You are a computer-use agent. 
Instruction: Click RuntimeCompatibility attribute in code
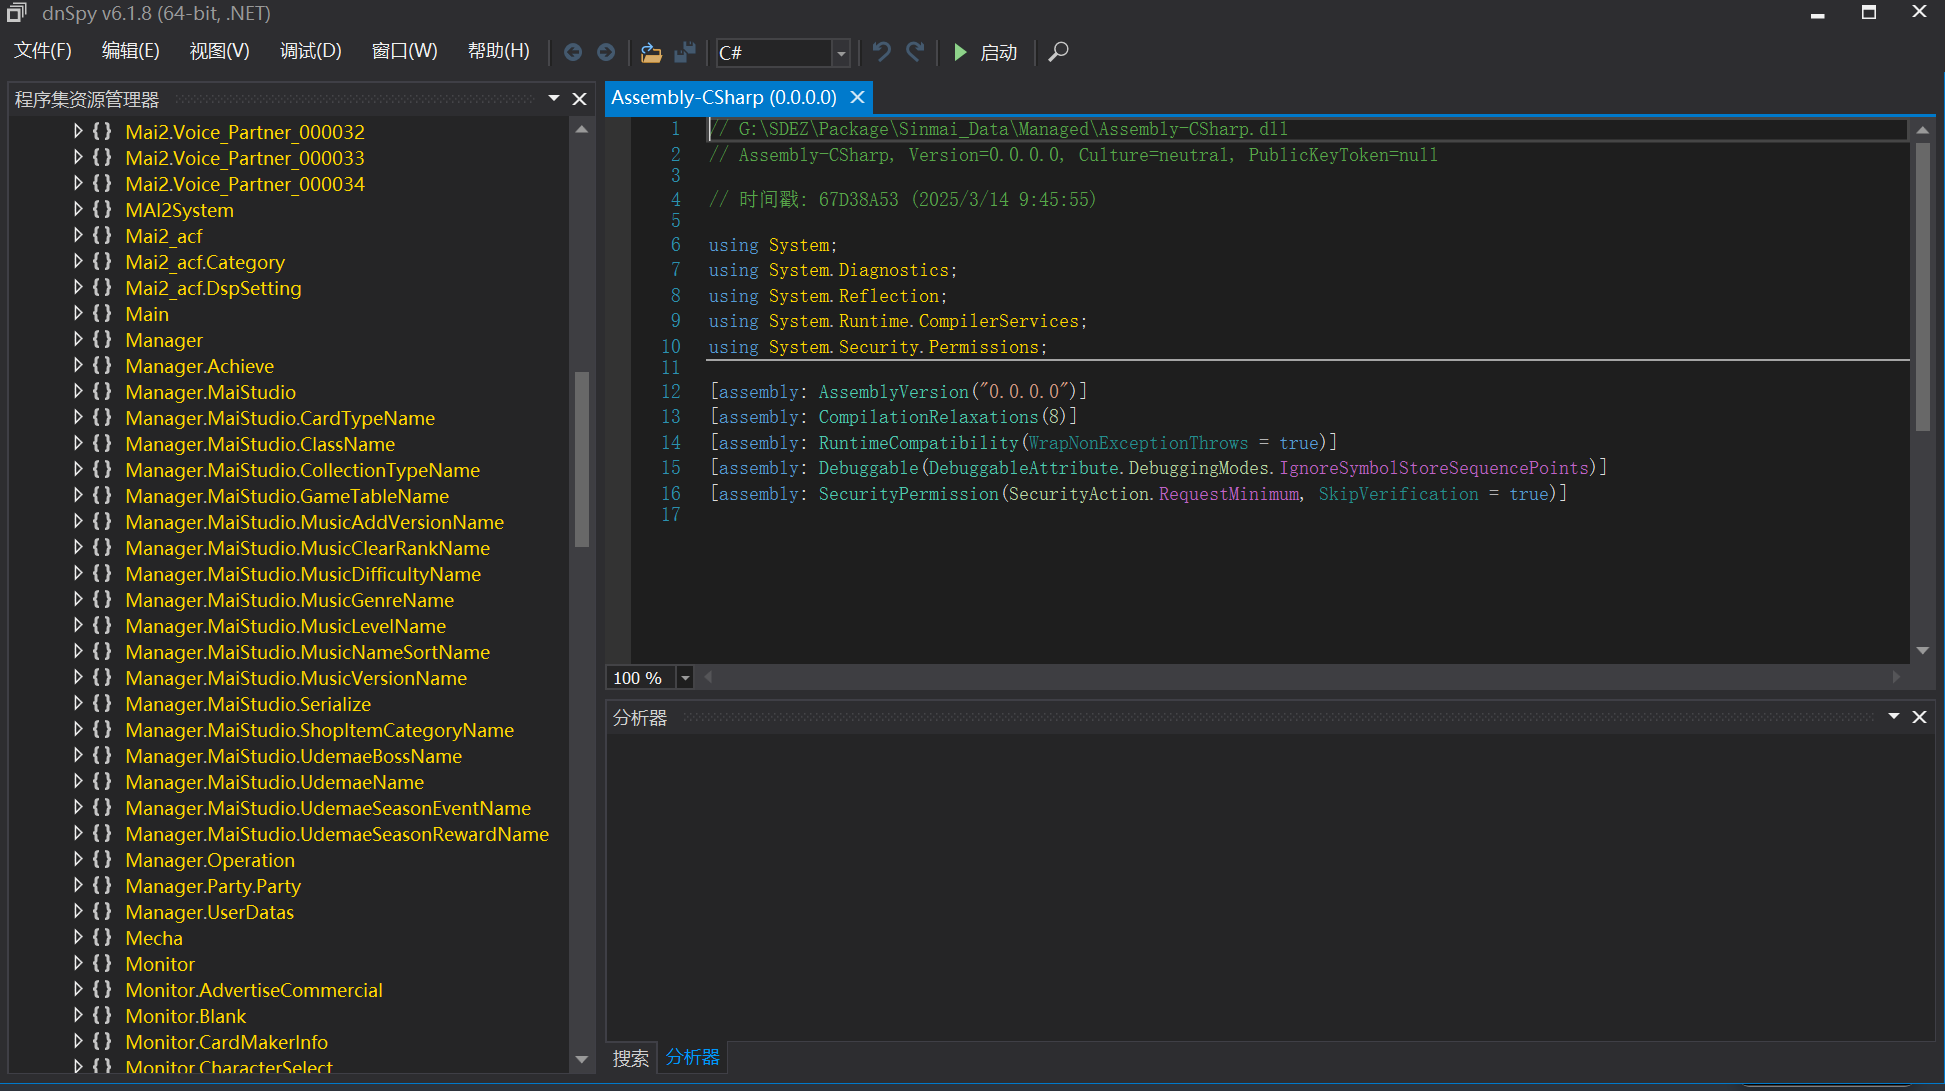[918, 442]
